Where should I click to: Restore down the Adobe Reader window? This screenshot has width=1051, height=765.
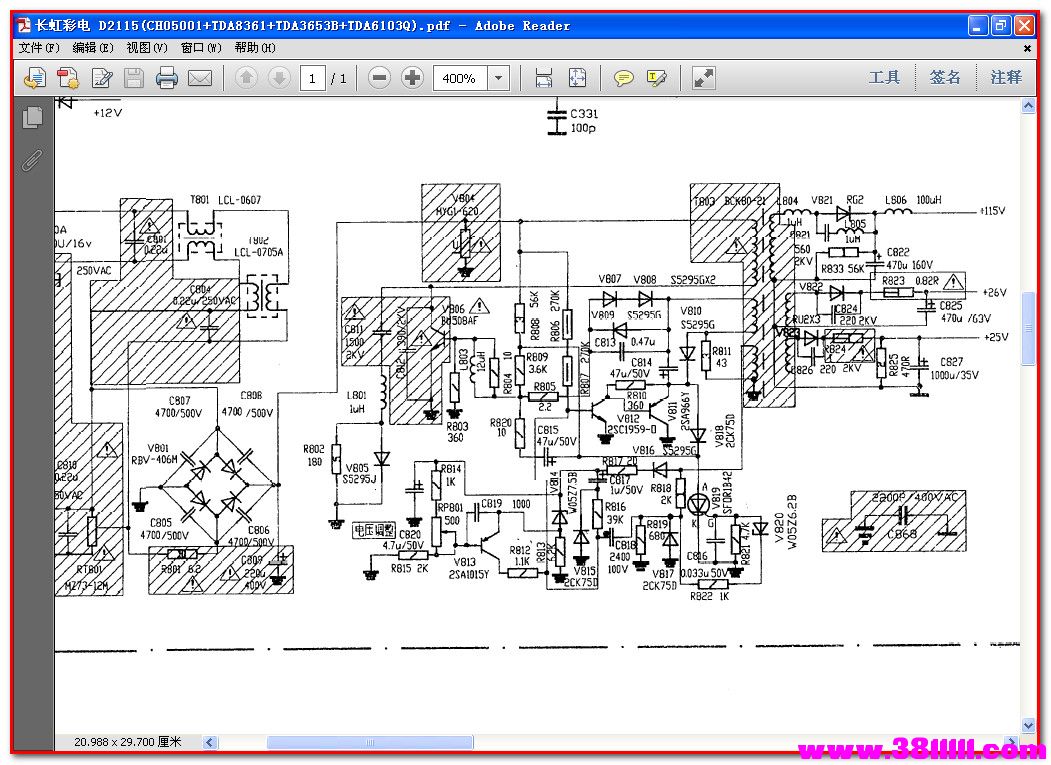pyautogui.click(x=1001, y=25)
